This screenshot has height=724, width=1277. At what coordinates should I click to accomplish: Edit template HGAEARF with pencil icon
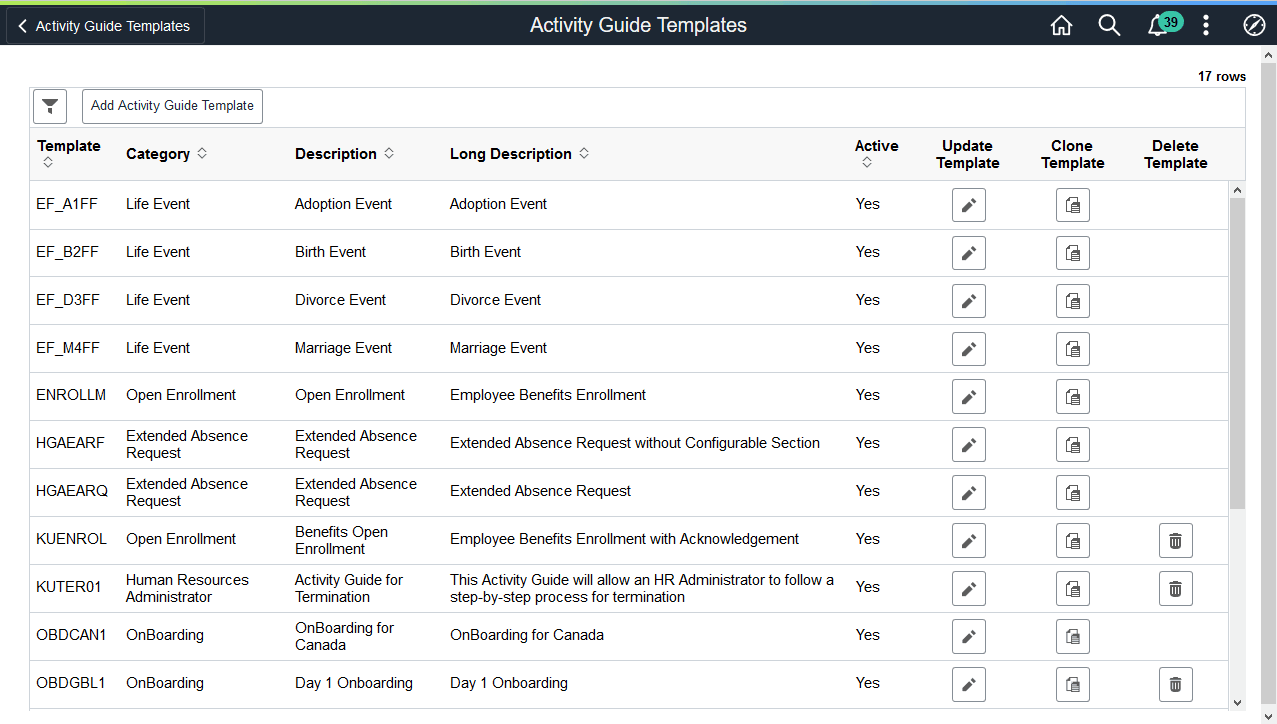[x=969, y=445]
